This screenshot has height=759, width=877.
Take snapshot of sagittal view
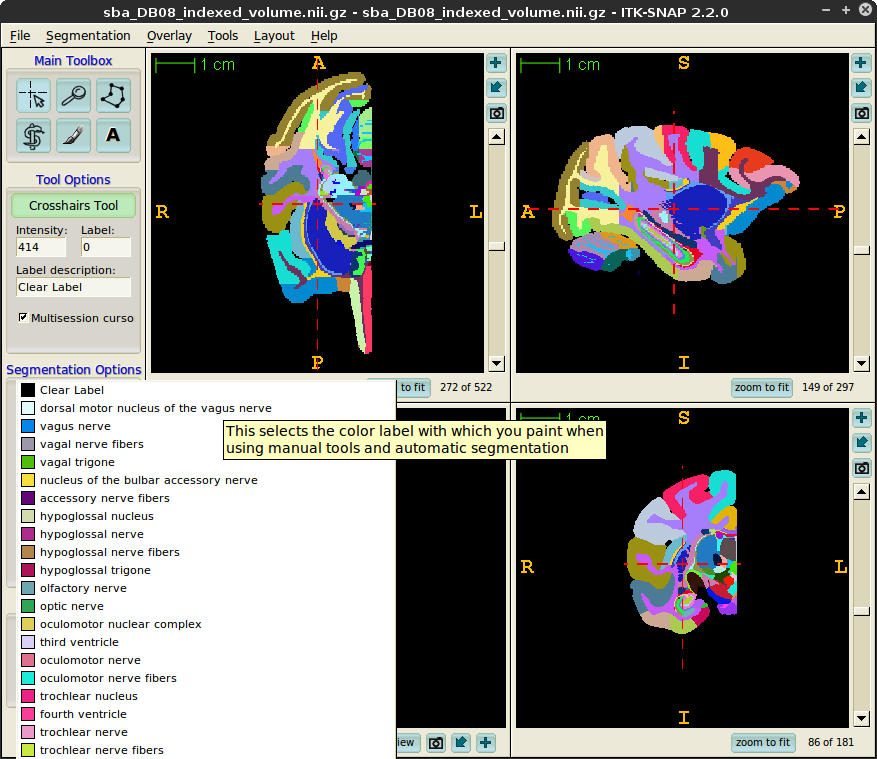click(x=861, y=113)
